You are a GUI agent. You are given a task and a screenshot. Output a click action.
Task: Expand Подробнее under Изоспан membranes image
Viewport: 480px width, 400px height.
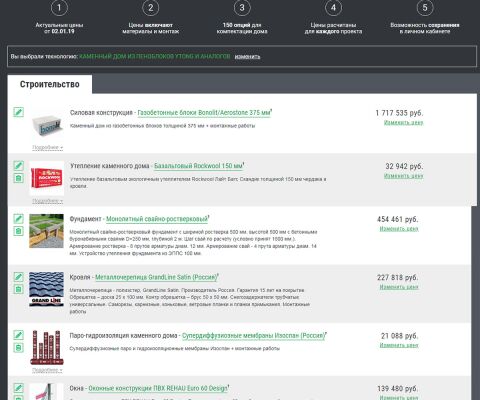pyautogui.click(x=47, y=370)
